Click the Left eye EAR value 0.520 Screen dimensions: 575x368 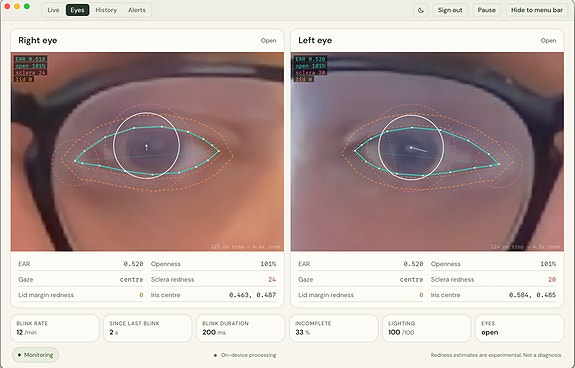[413, 264]
